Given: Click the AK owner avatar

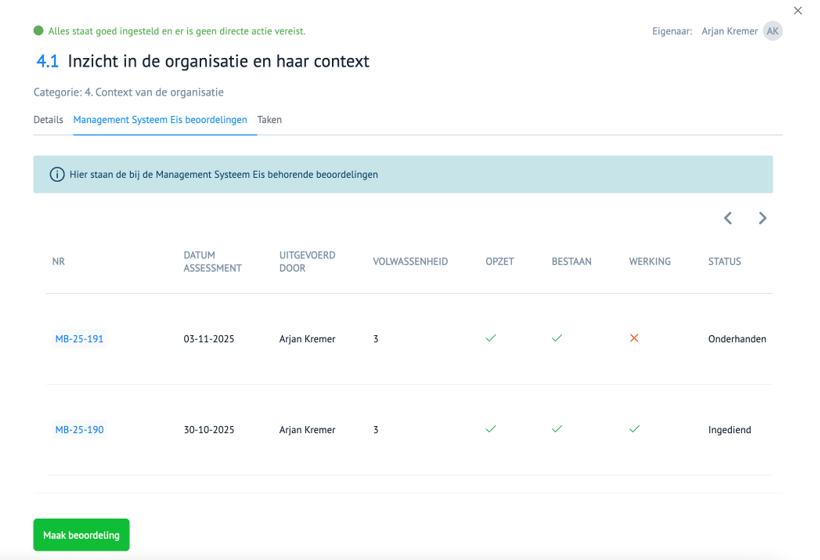Looking at the screenshot, I should pos(772,31).
